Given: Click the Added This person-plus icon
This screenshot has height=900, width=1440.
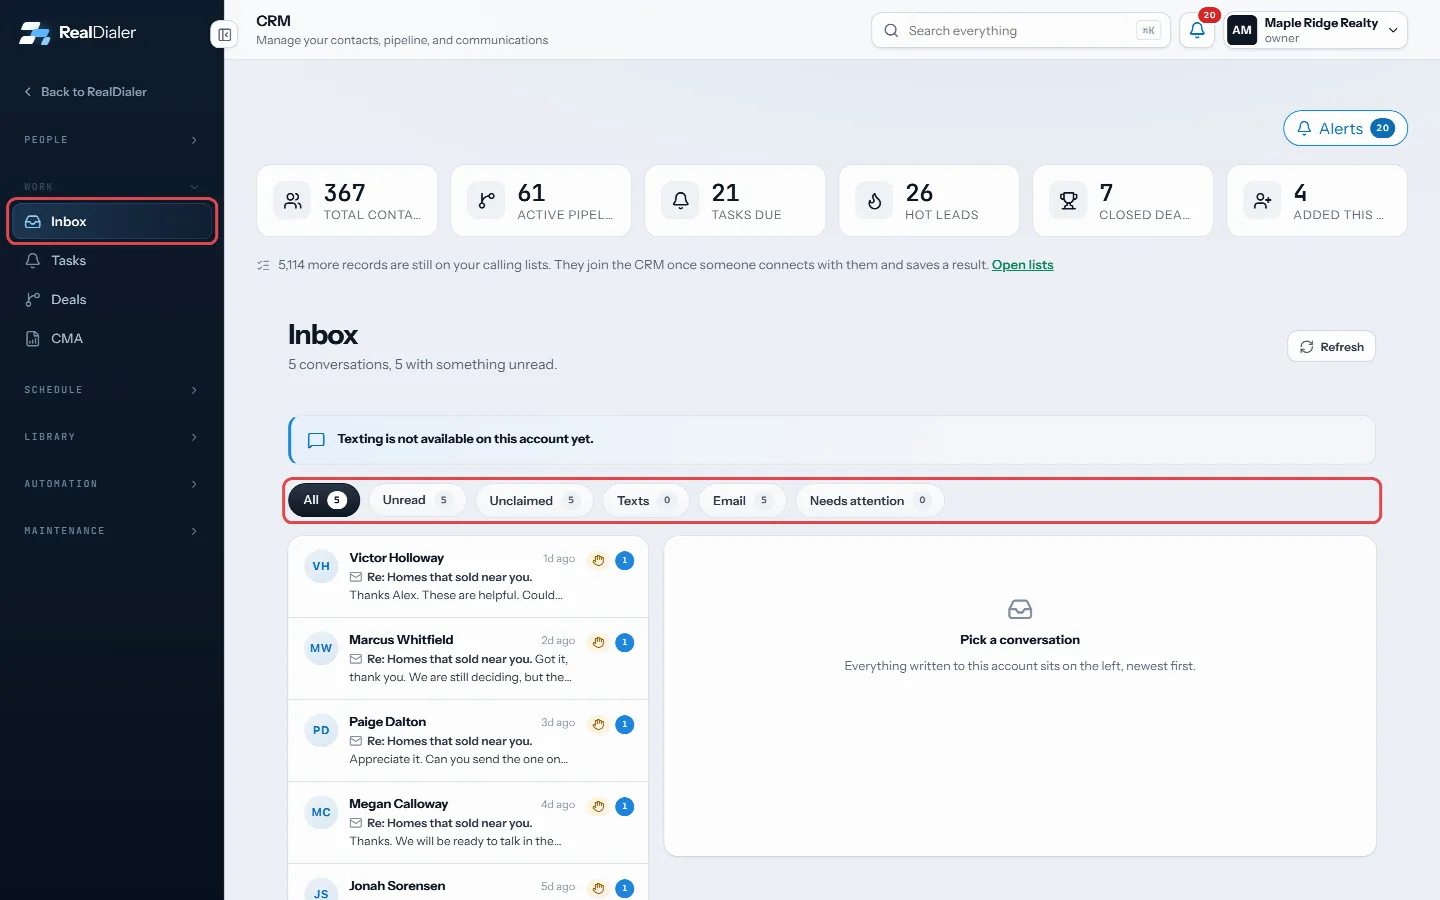Looking at the screenshot, I should pos(1262,201).
